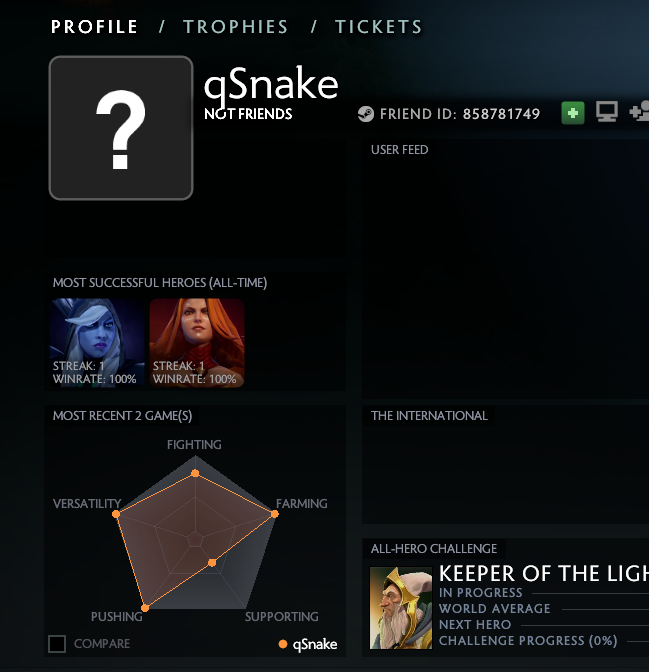
Task: Click the monitor icon beside Friend ID
Action: click(607, 111)
